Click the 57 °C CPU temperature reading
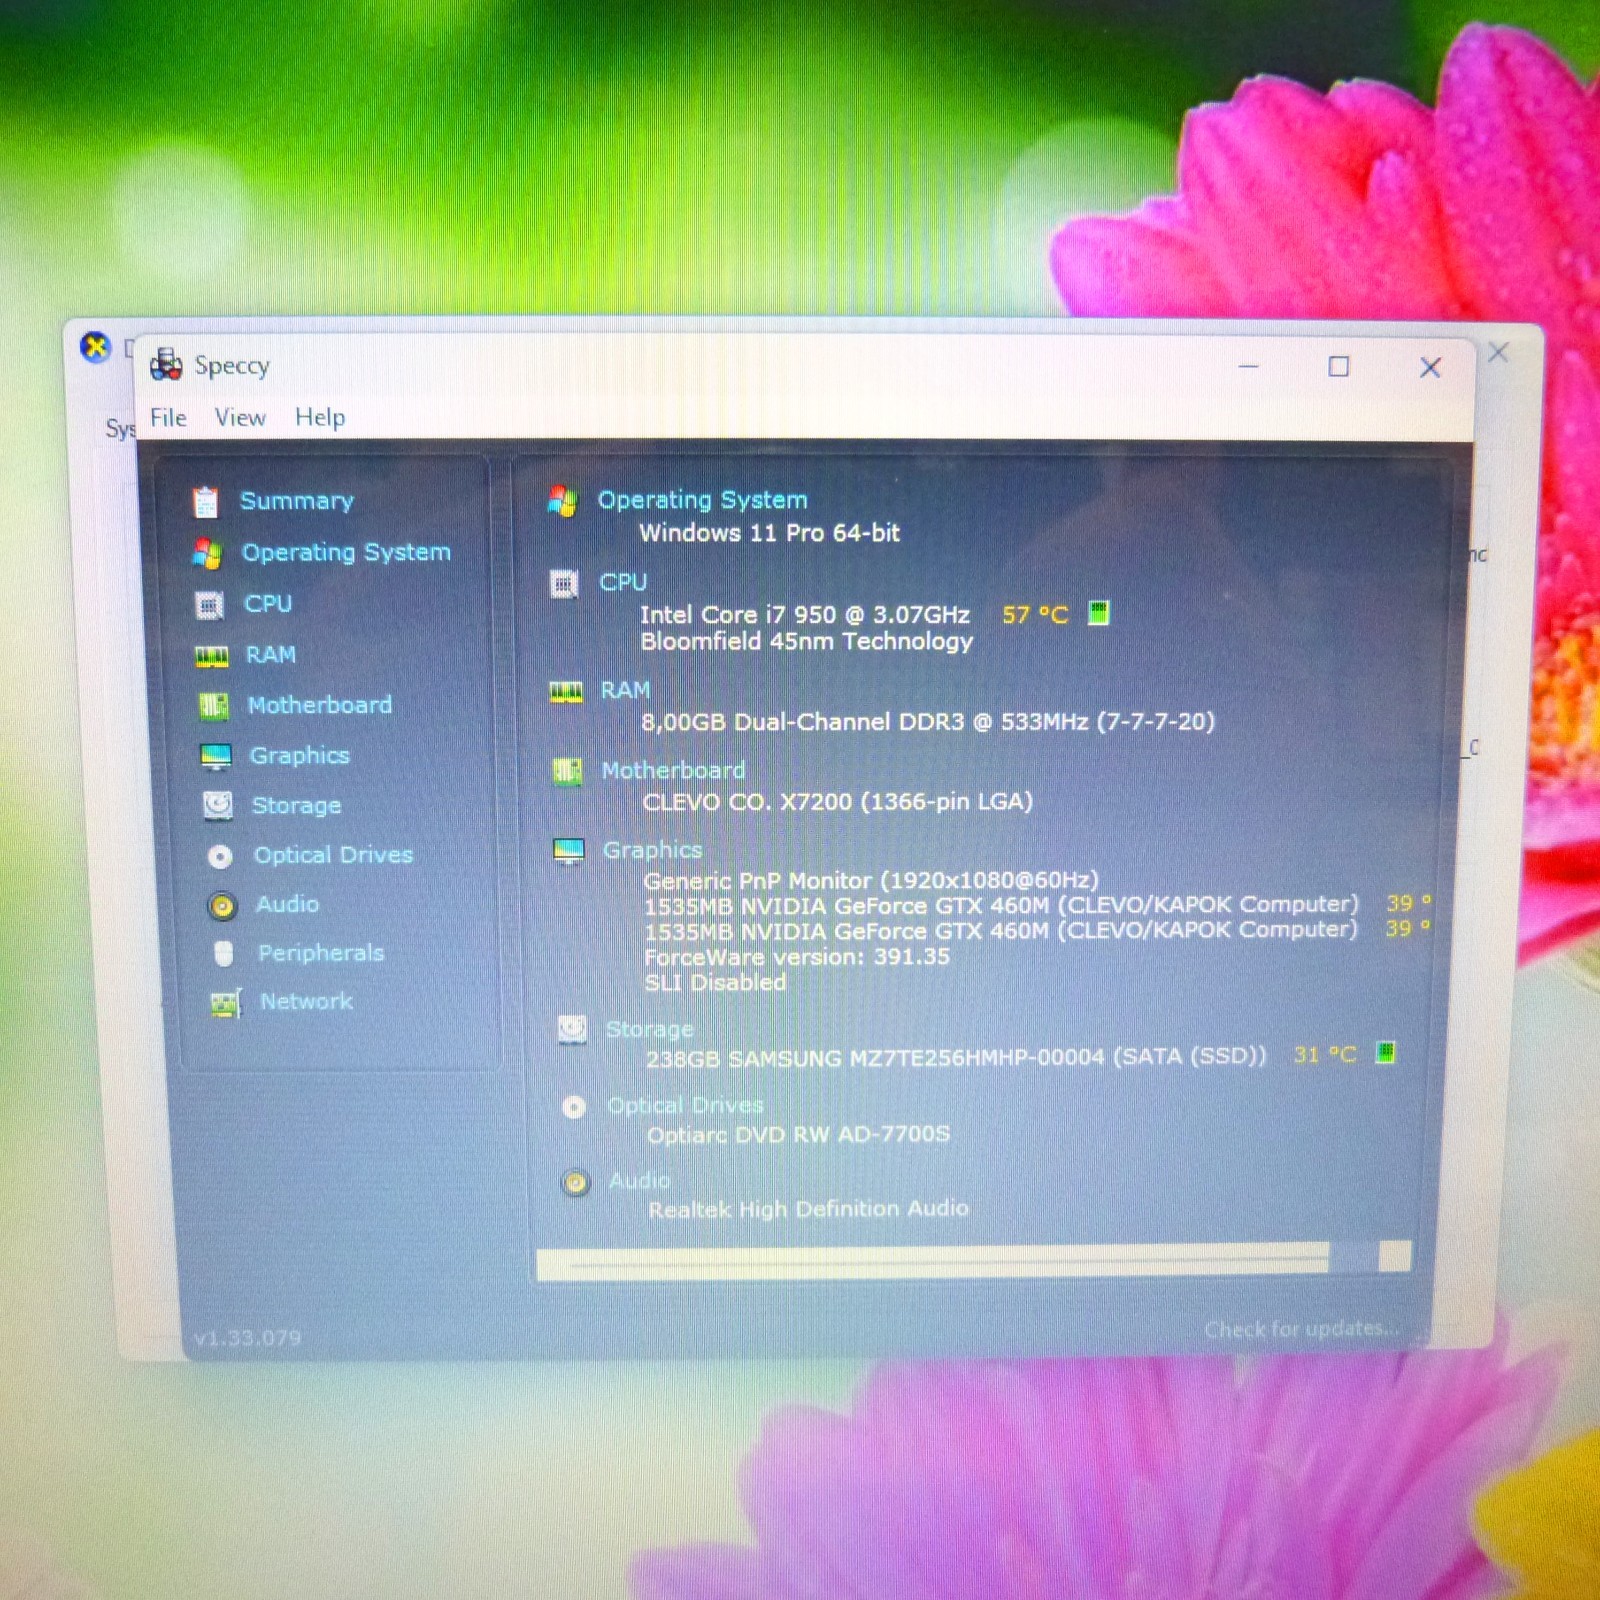 [1035, 614]
